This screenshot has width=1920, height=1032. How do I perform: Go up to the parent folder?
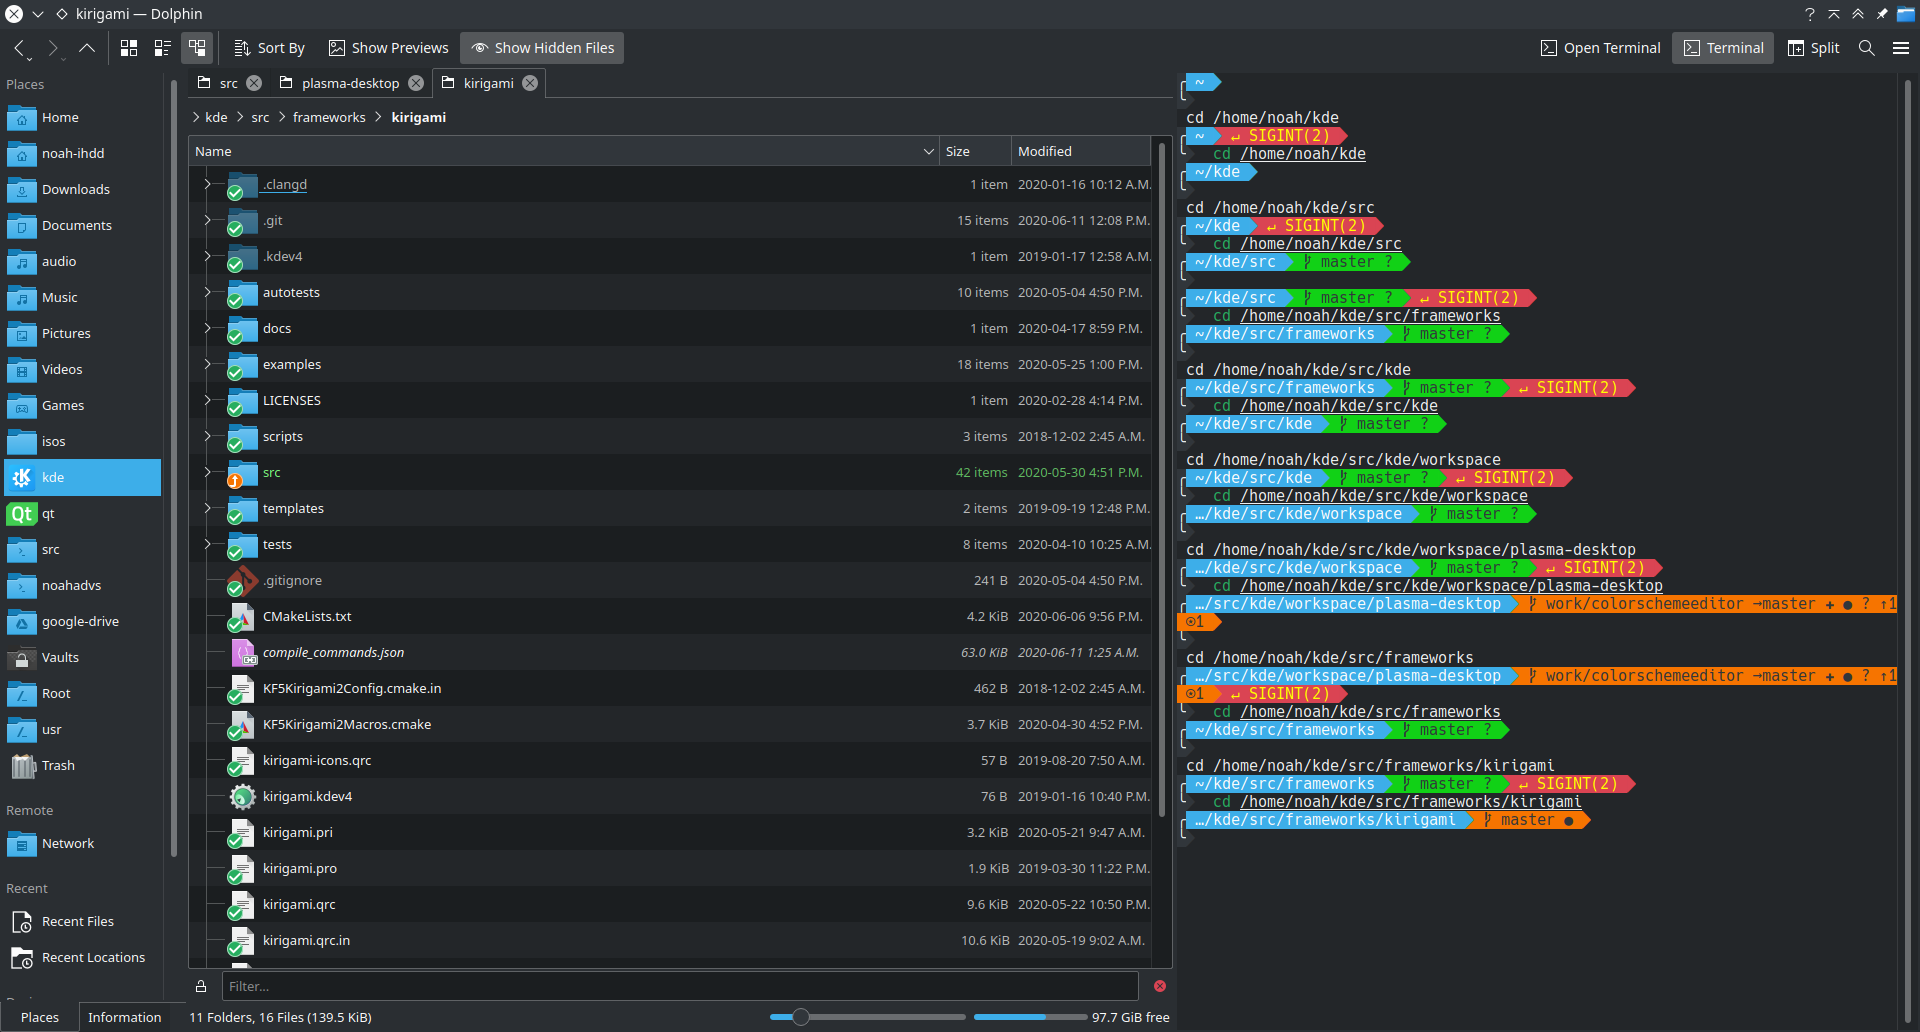87,48
